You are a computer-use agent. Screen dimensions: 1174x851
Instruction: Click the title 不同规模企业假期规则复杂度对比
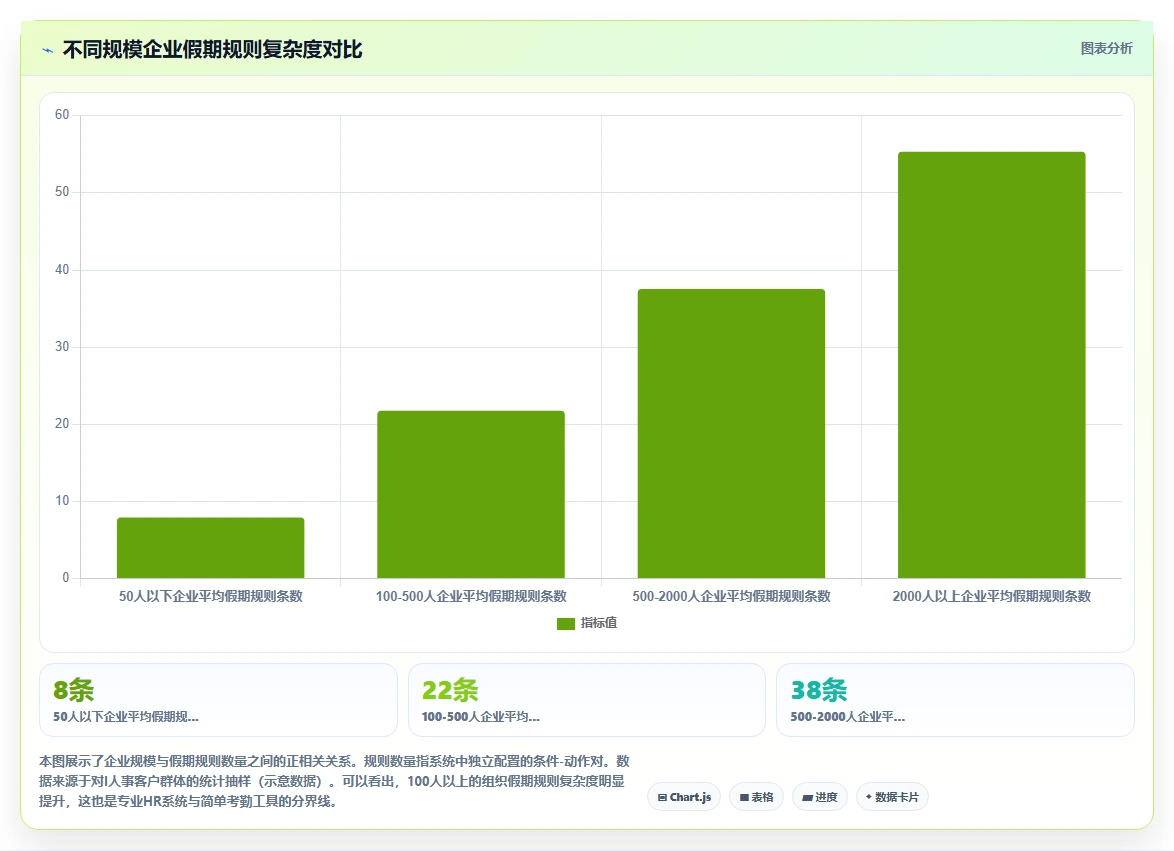(213, 49)
